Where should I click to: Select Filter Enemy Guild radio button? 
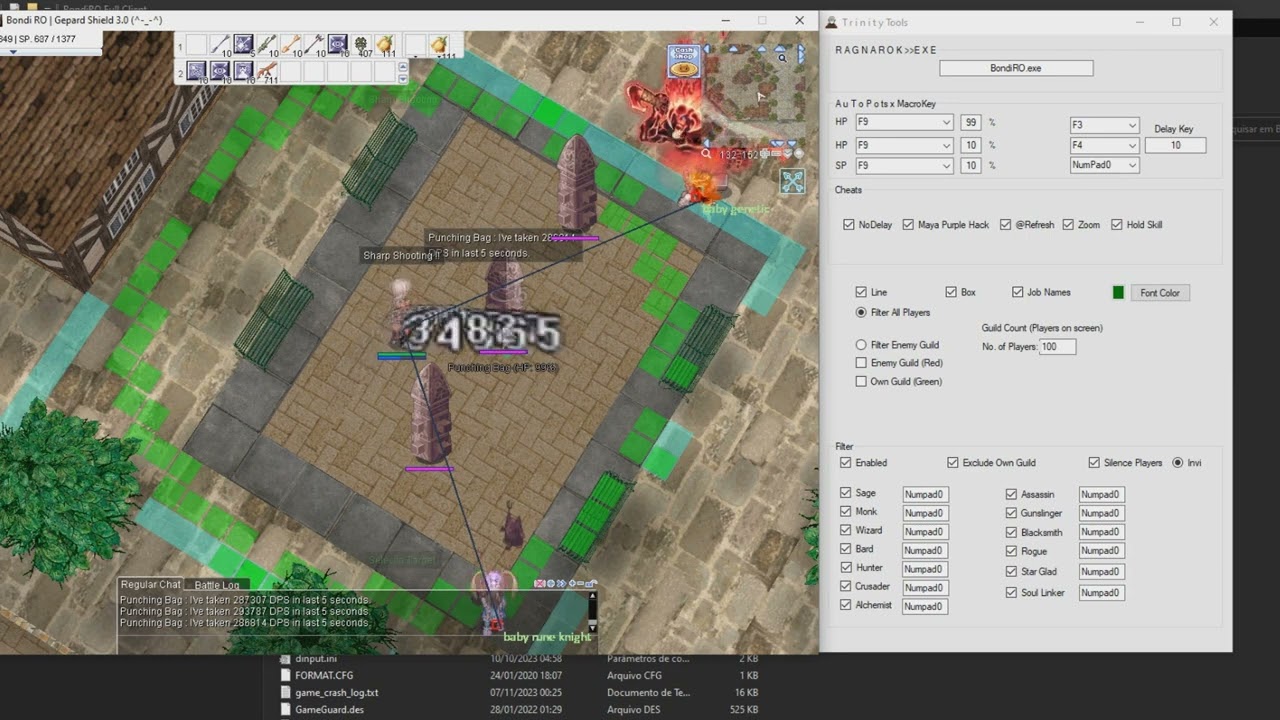(861, 345)
